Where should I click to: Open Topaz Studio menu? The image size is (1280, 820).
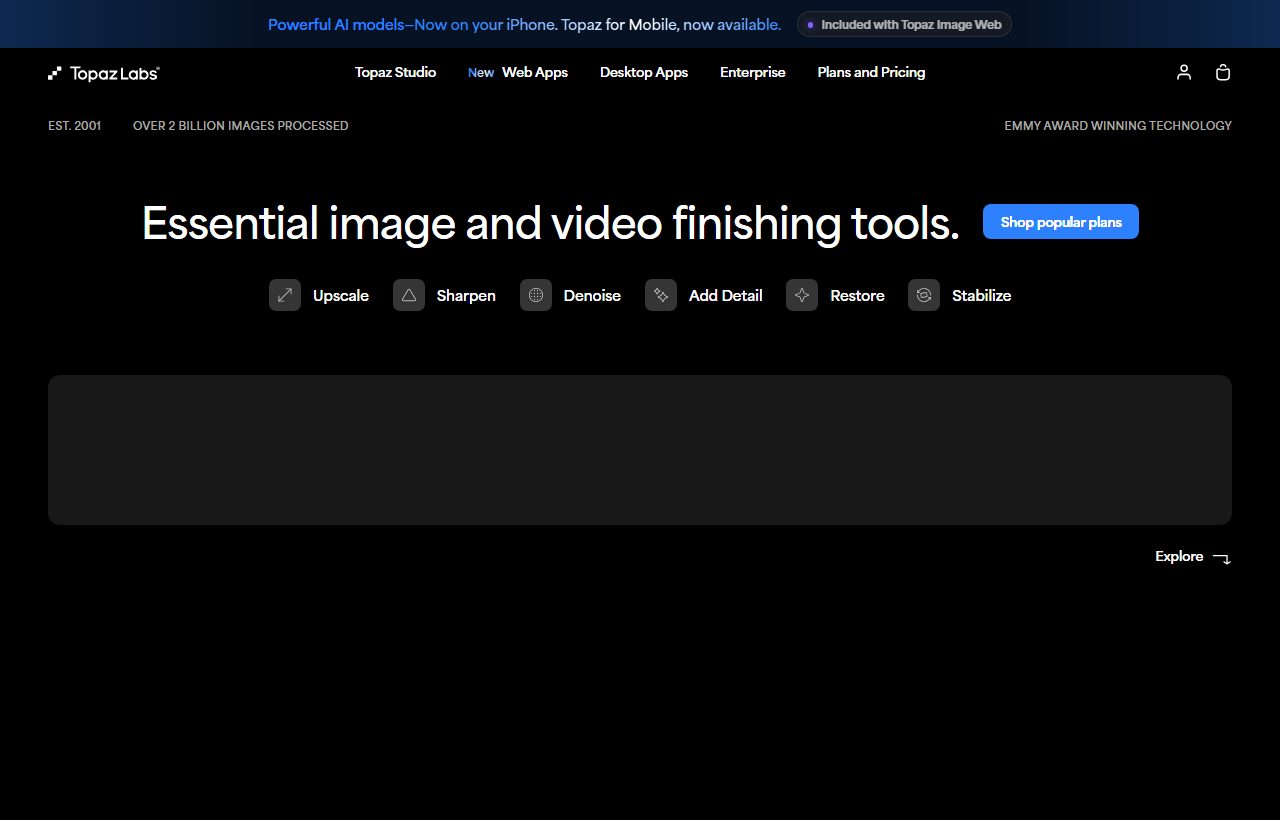tap(395, 72)
